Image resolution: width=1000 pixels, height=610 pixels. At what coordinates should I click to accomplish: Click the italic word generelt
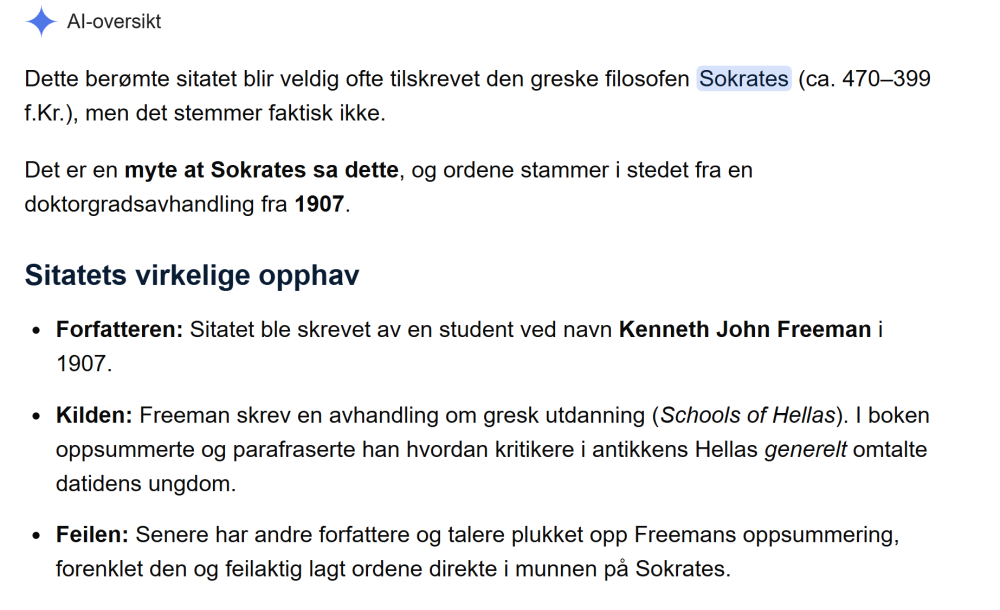click(x=805, y=450)
